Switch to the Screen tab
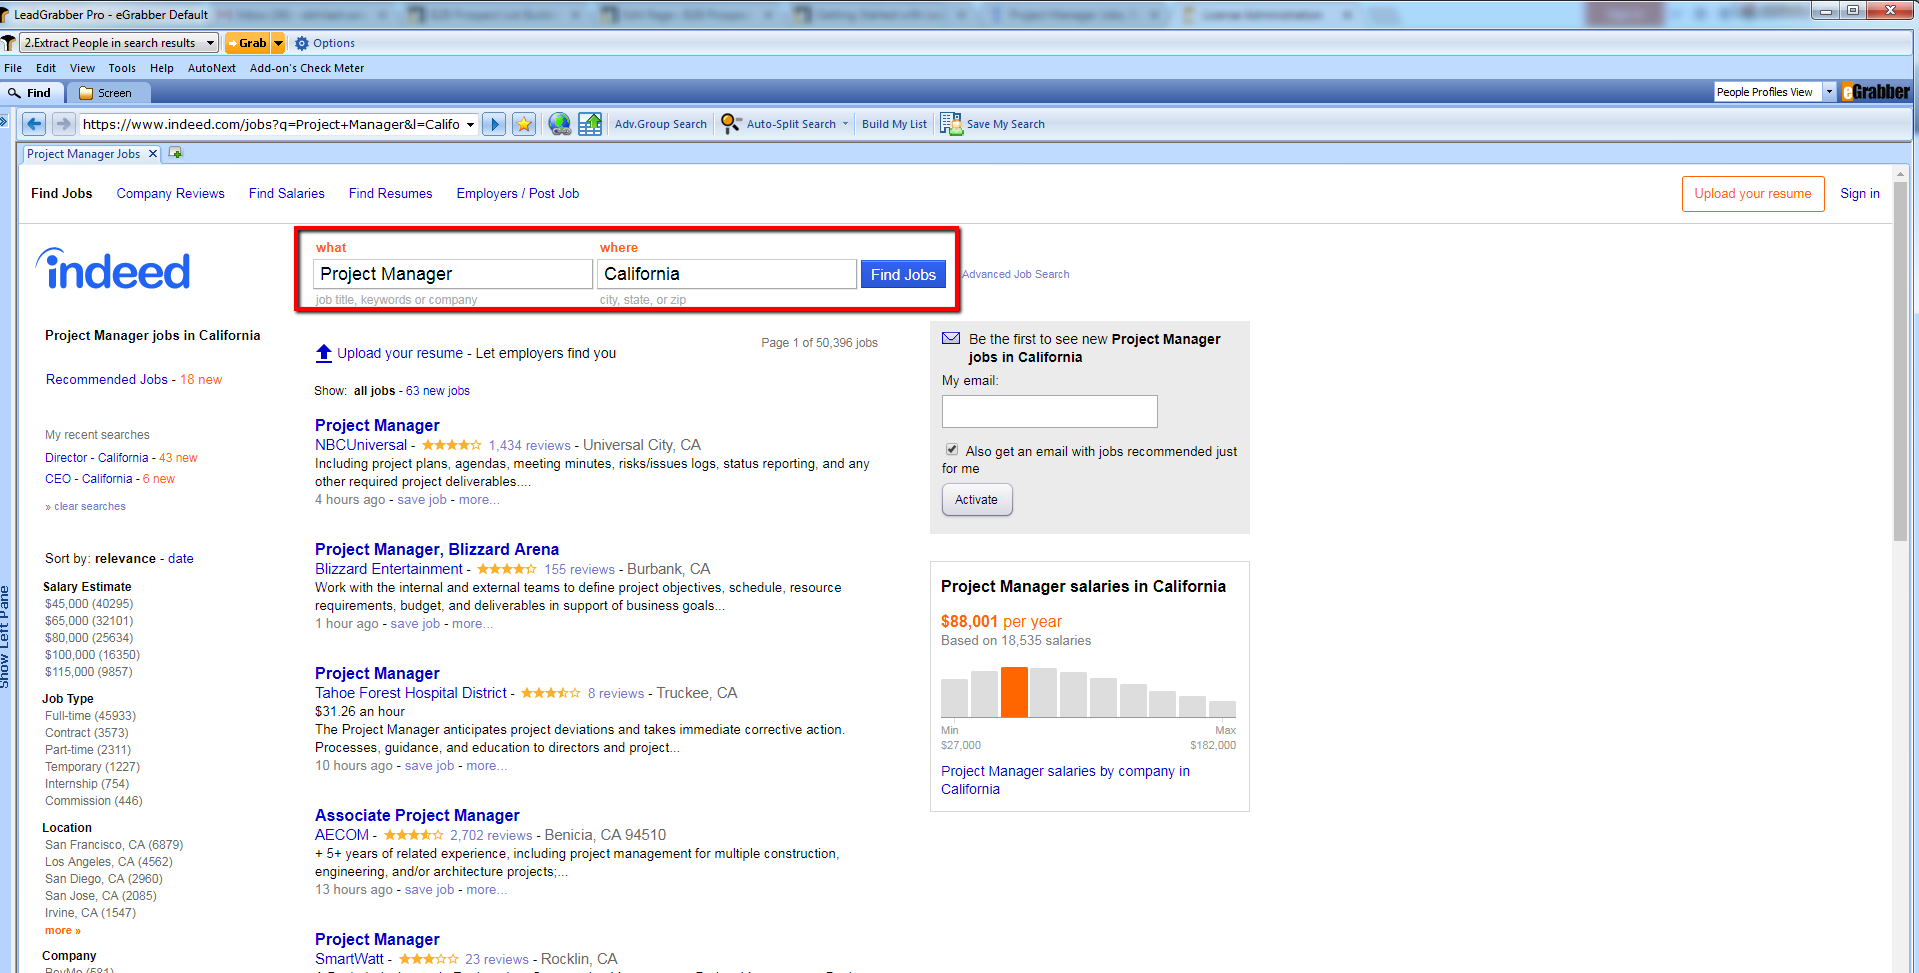The height and width of the screenshot is (973, 1919). coord(108,92)
